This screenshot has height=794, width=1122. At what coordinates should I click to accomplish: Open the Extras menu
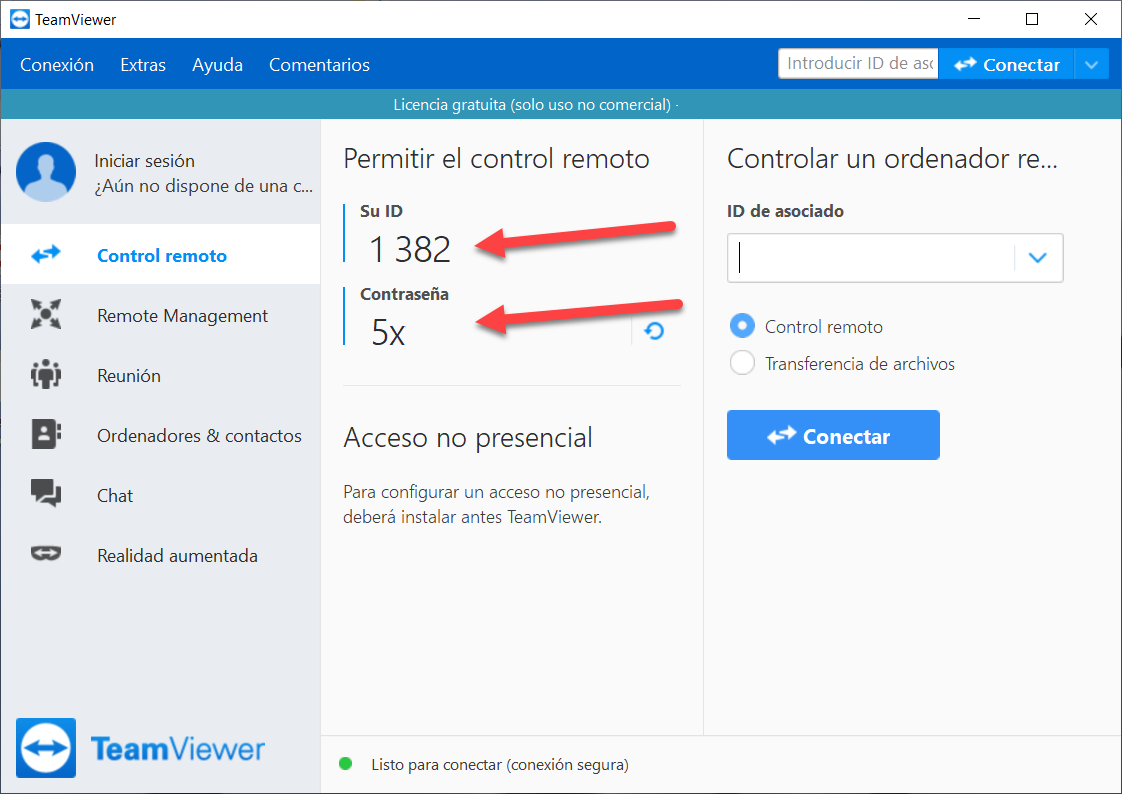(143, 65)
